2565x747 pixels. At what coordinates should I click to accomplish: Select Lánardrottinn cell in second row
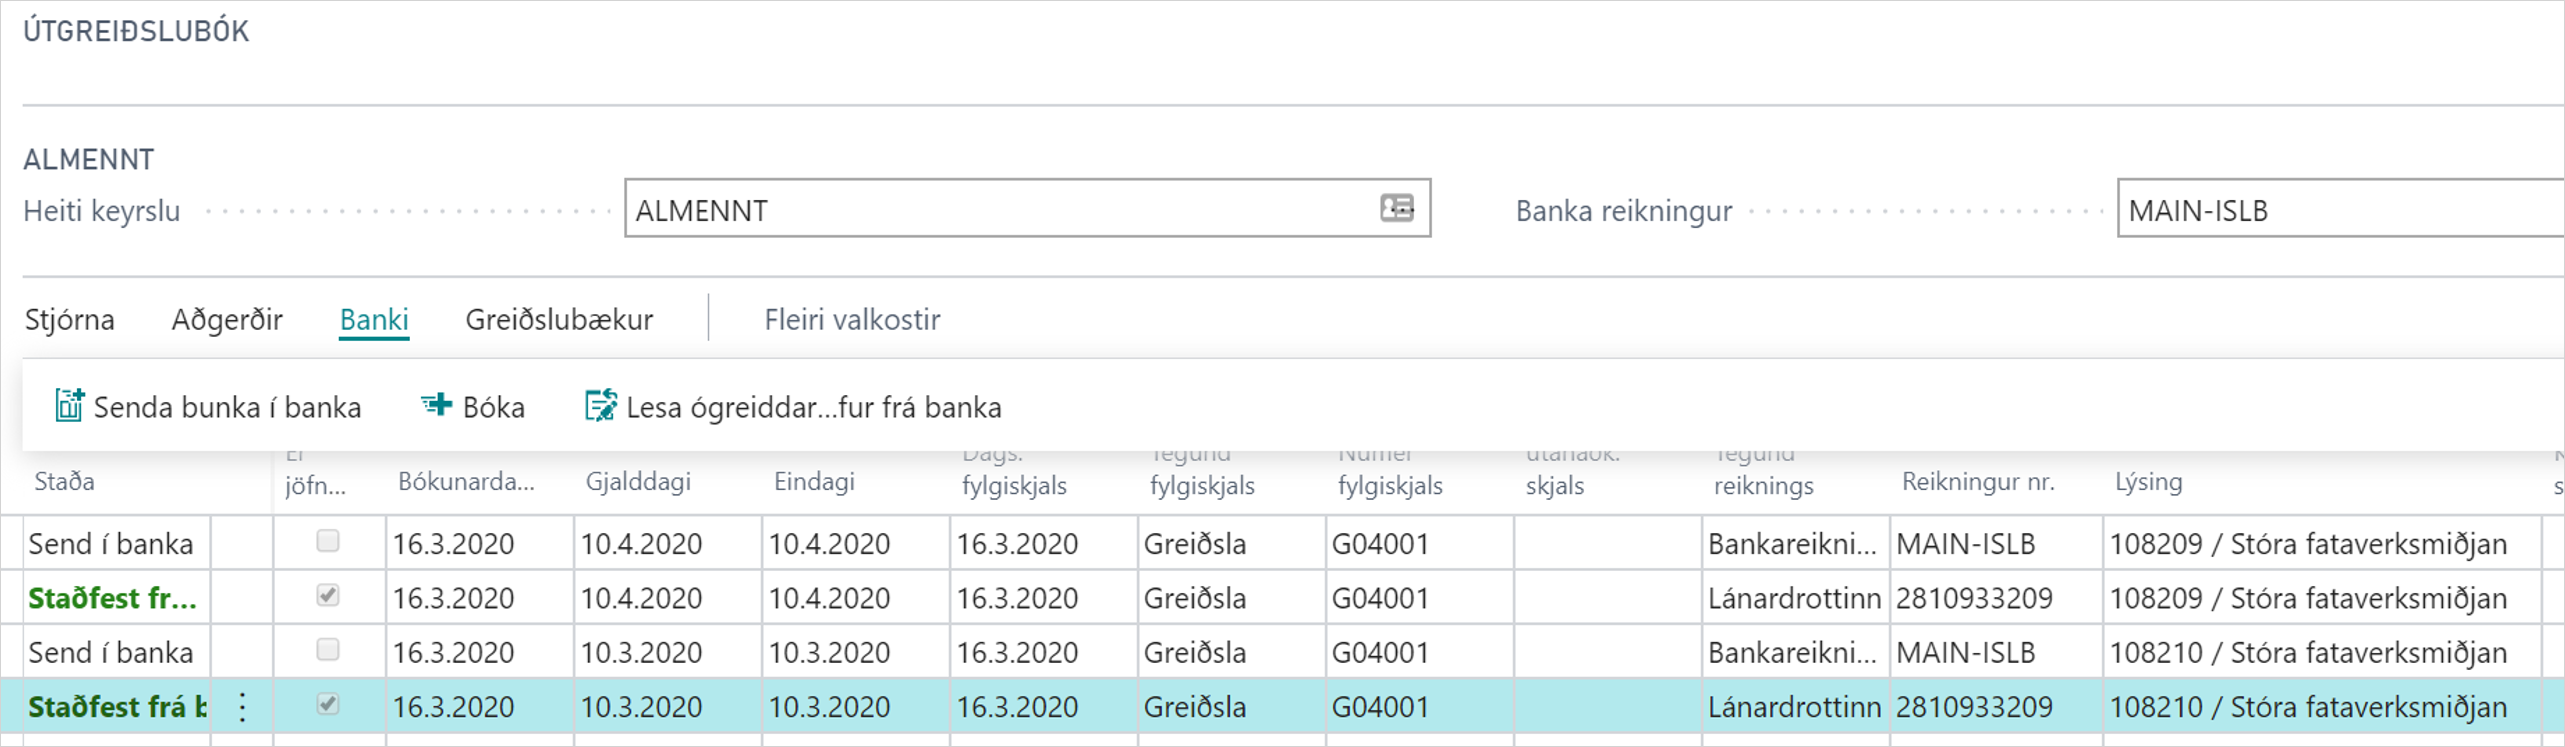point(1794,598)
